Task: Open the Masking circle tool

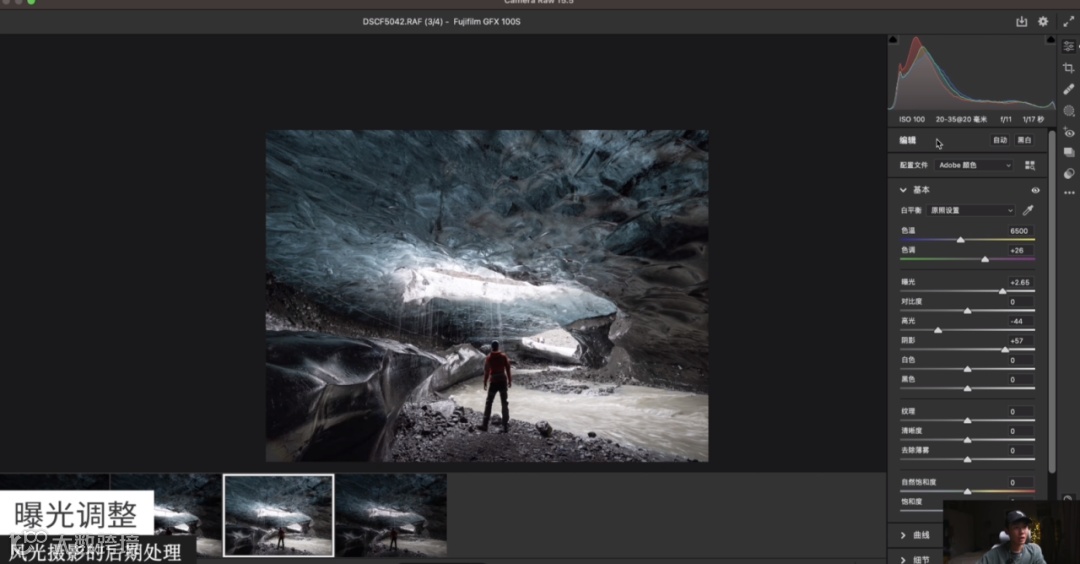Action: 1069,110
